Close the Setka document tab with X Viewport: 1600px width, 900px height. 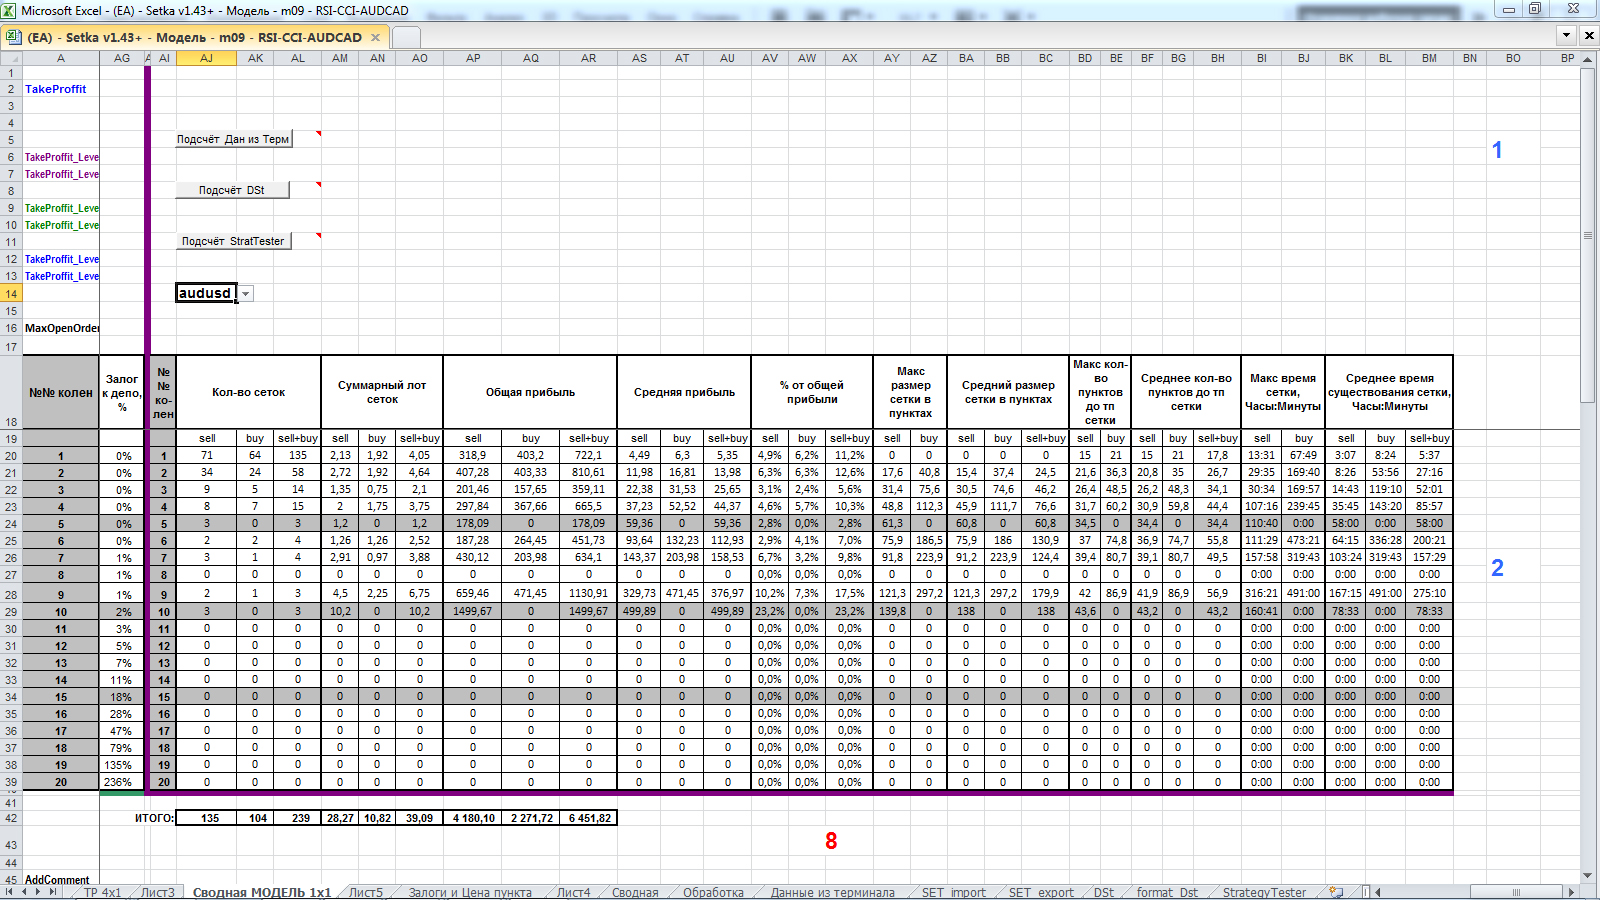click(376, 37)
